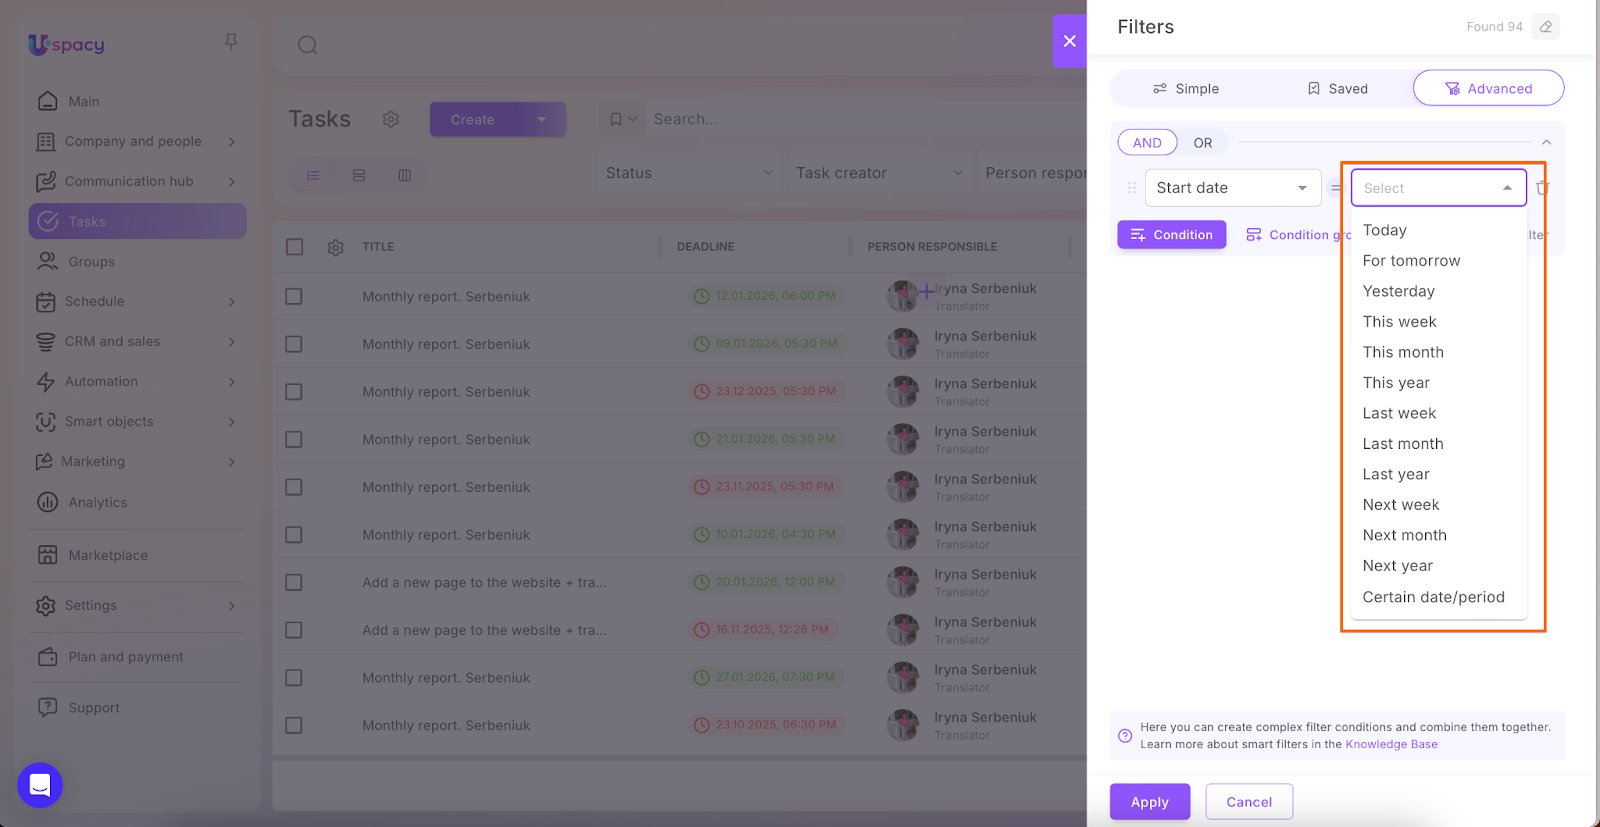Click the purple close filters panel button
The width and height of the screenshot is (1600, 827).
coord(1069,41)
